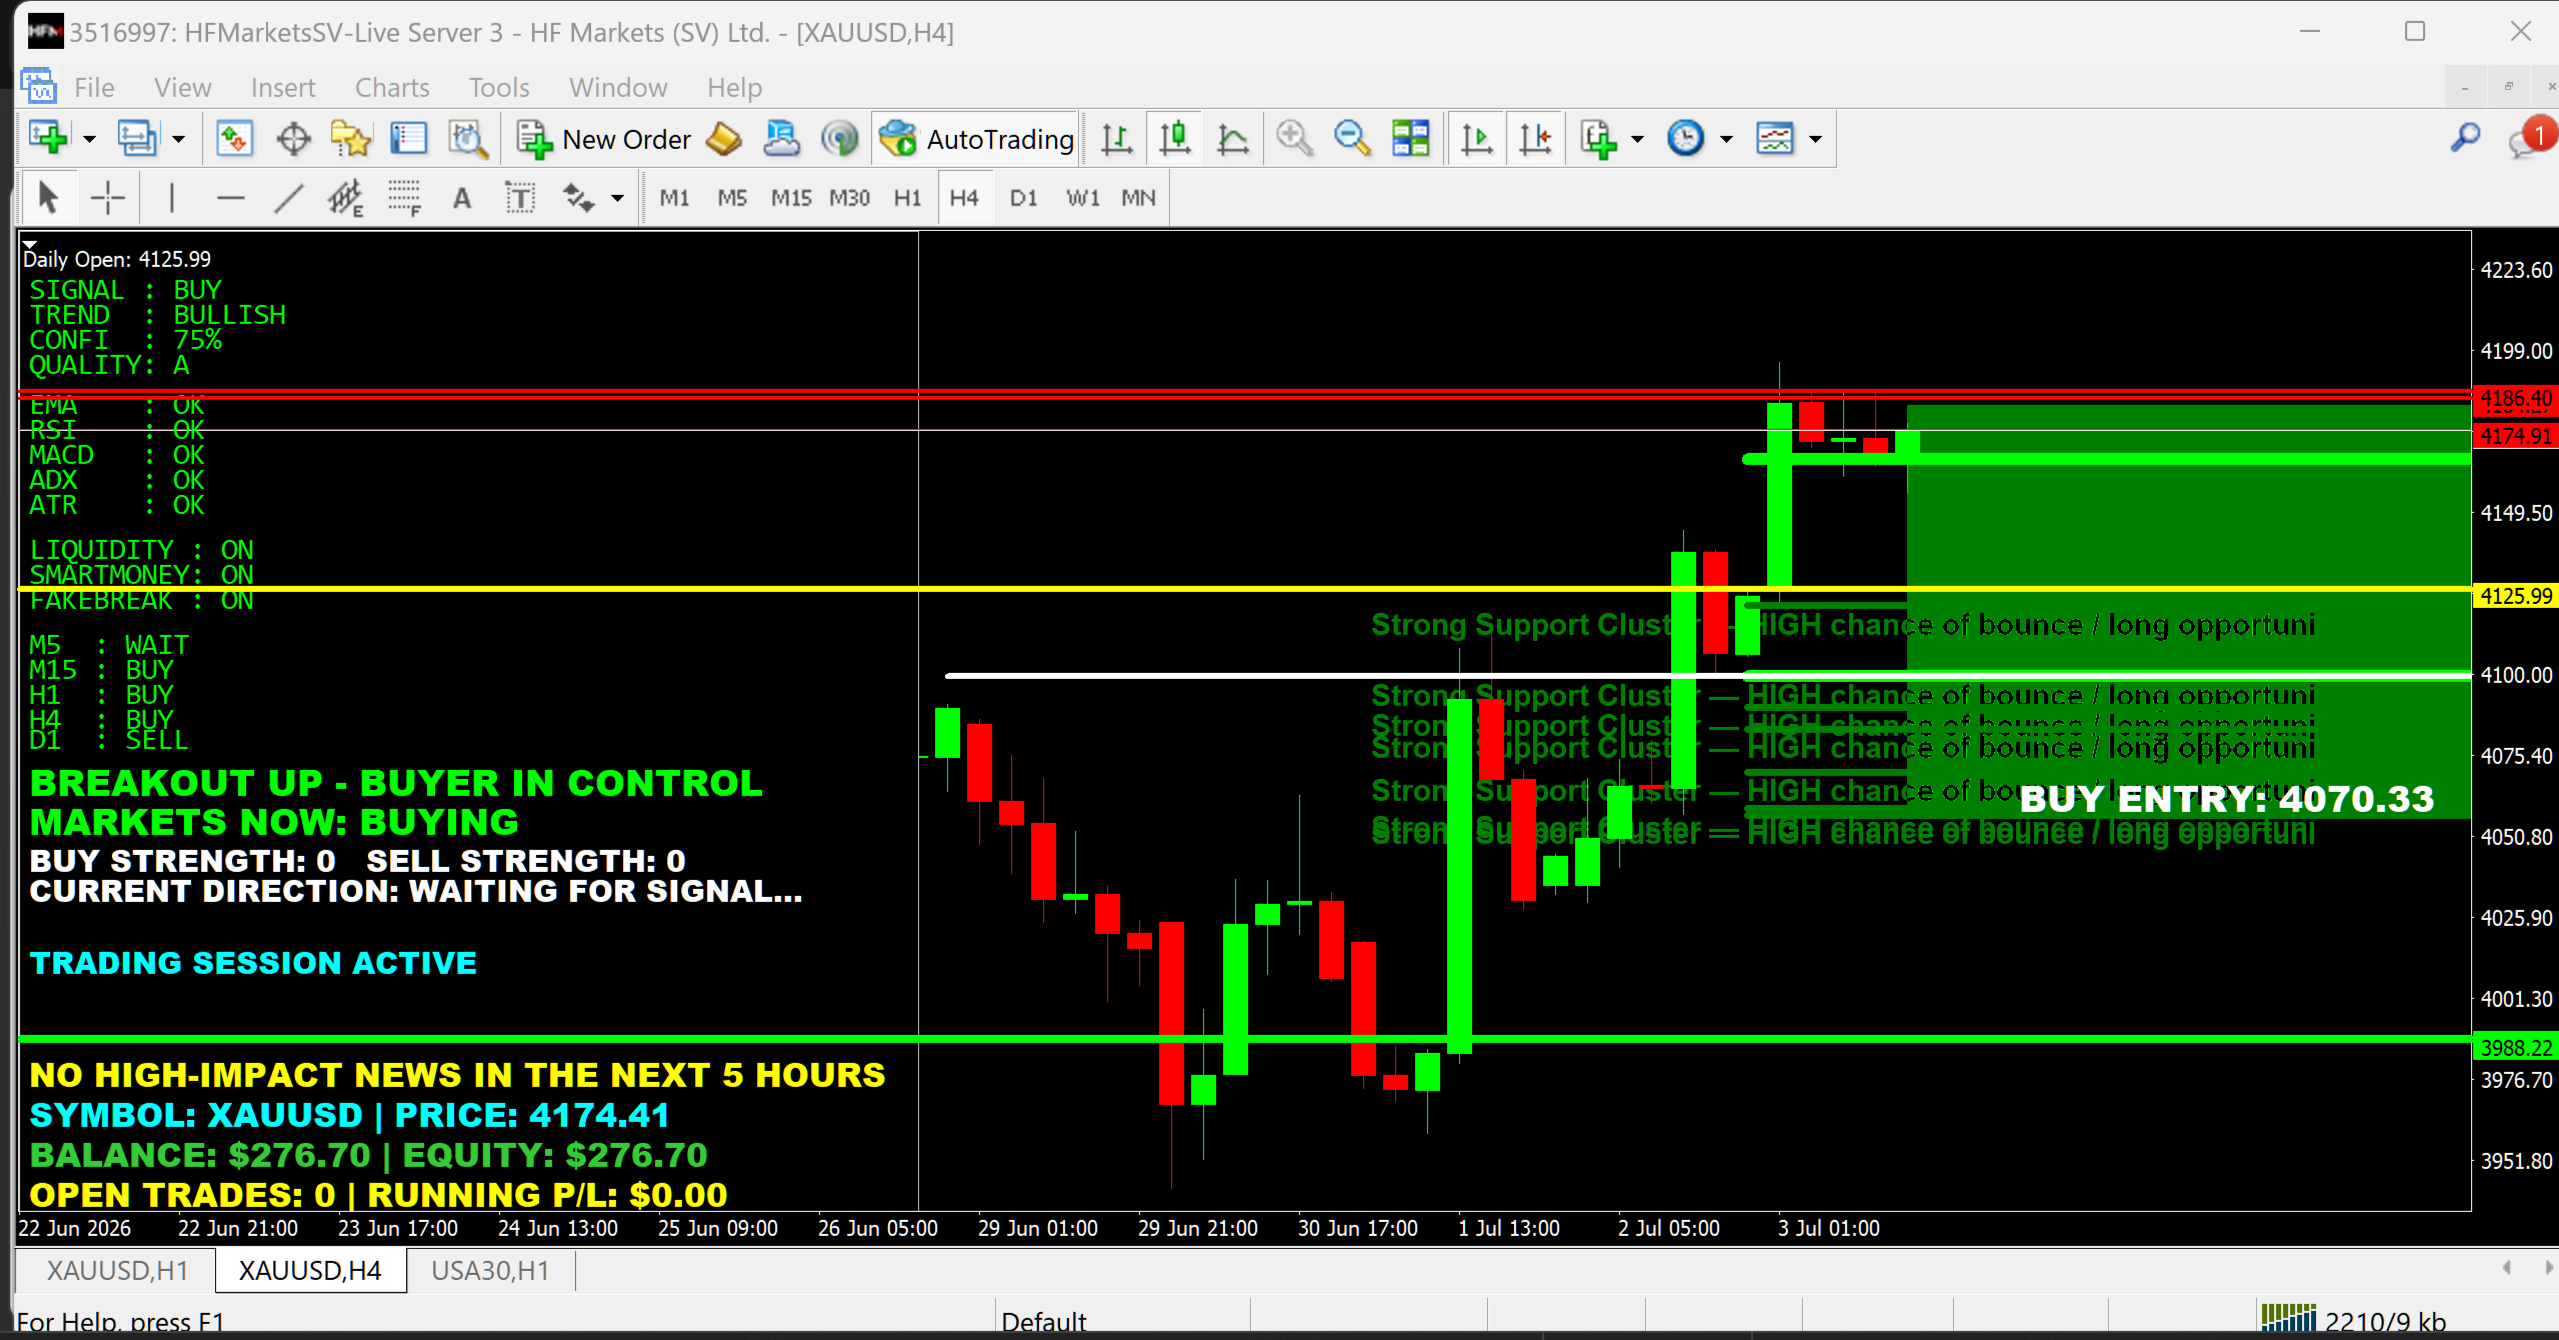Switch to candlestick chart mode
Image resolution: width=2559 pixels, height=1340 pixels.
[1175, 138]
